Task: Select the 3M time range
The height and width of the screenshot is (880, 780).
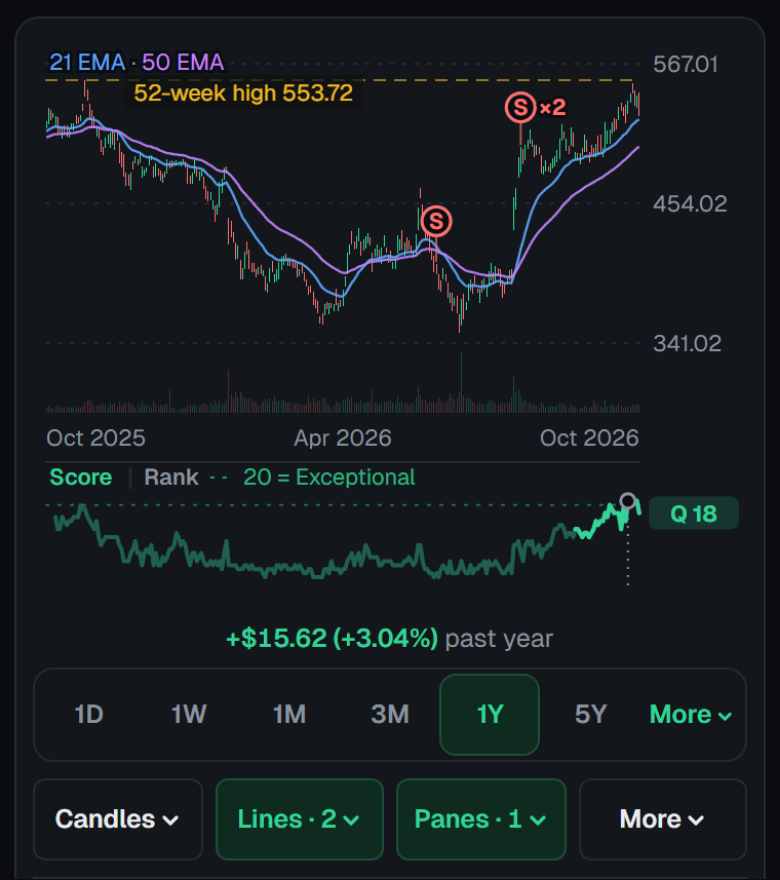Action: (x=389, y=714)
